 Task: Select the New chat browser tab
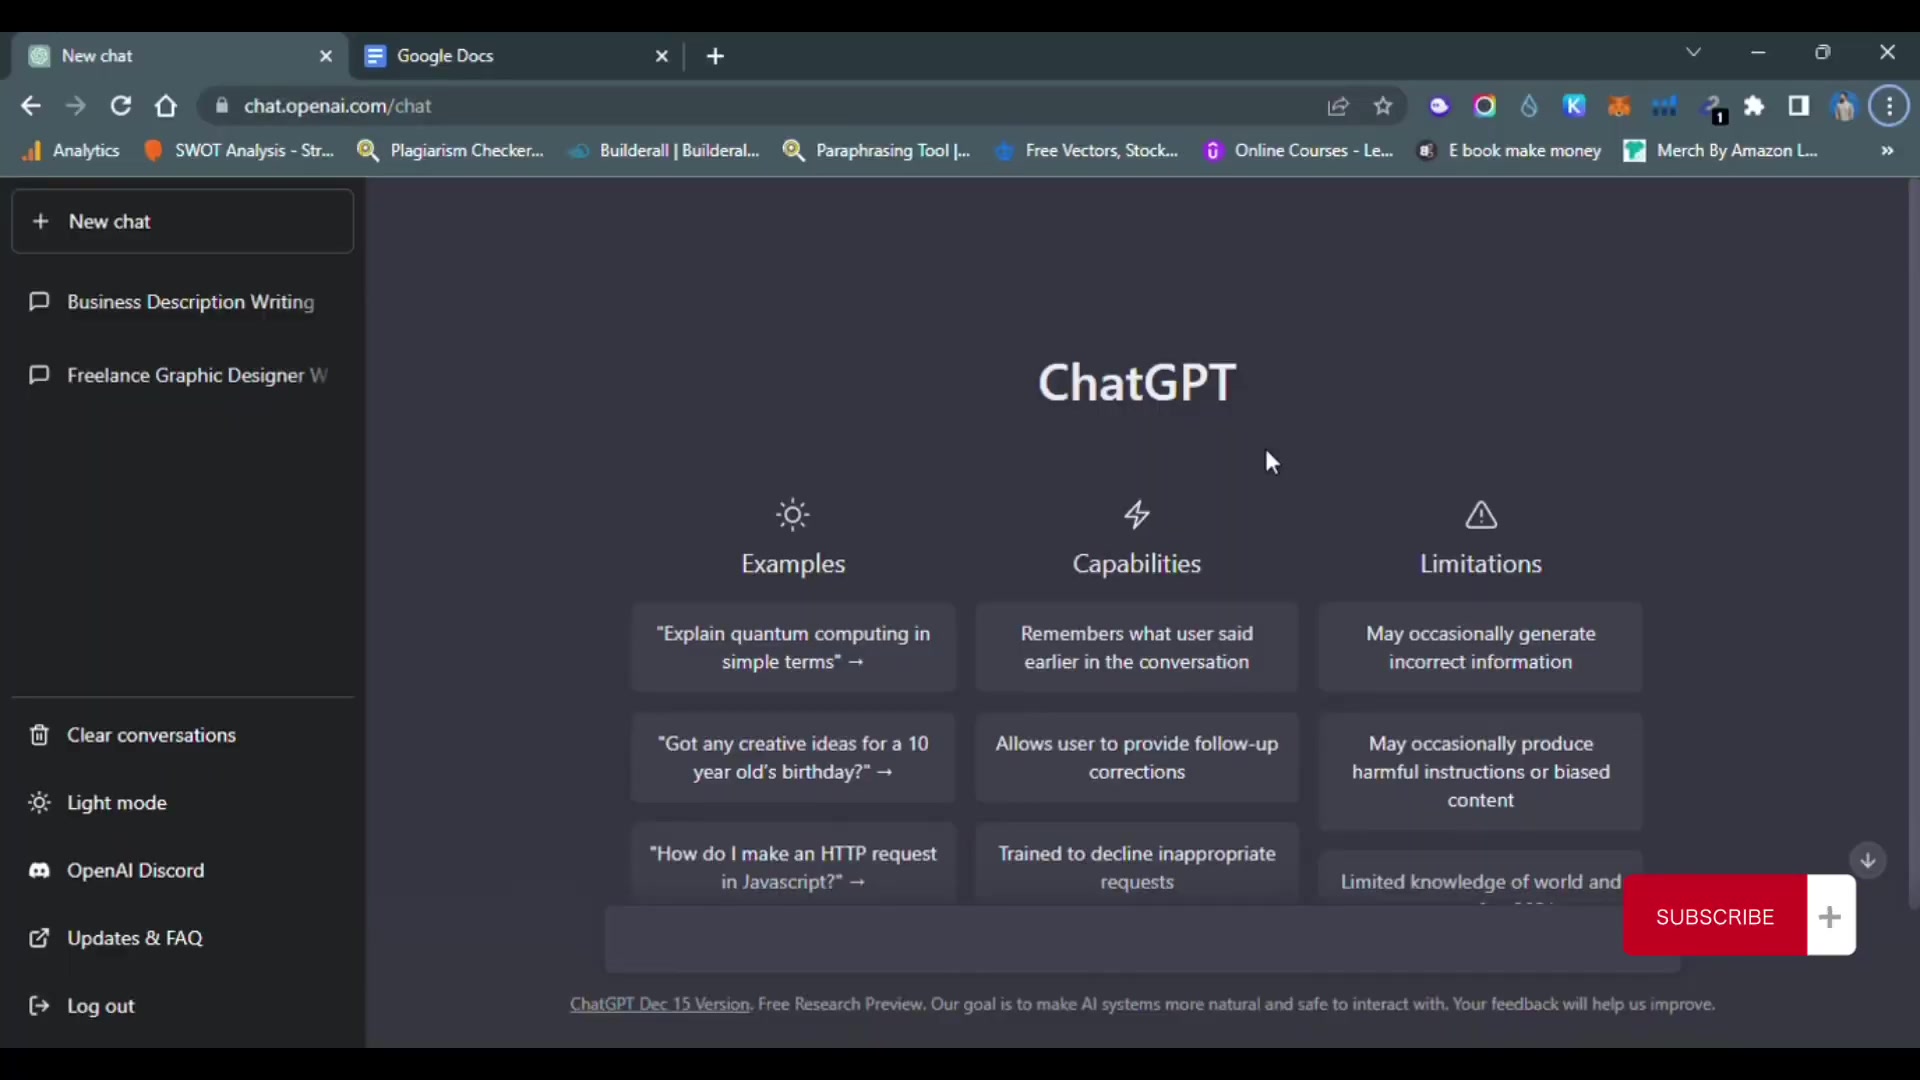[180, 56]
